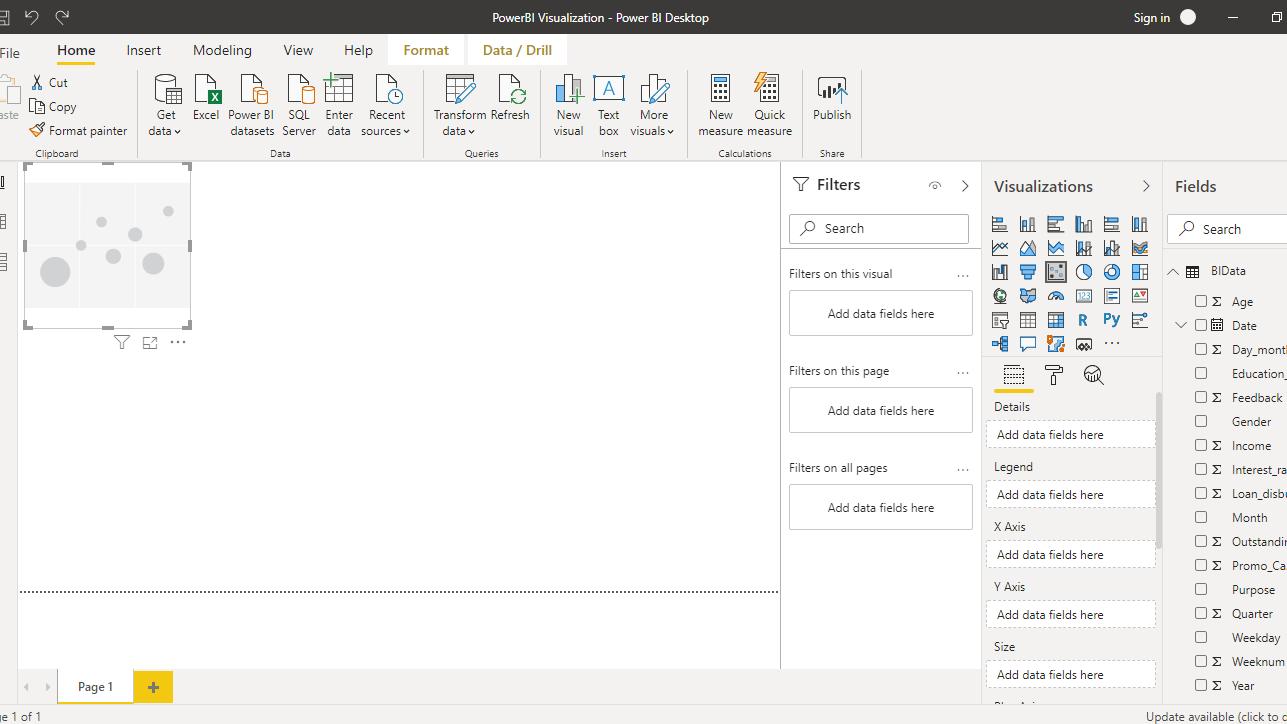Open the Data / Drill tab
Image resolution: width=1287 pixels, height=724 pixels.
click(x=517, y=50)
